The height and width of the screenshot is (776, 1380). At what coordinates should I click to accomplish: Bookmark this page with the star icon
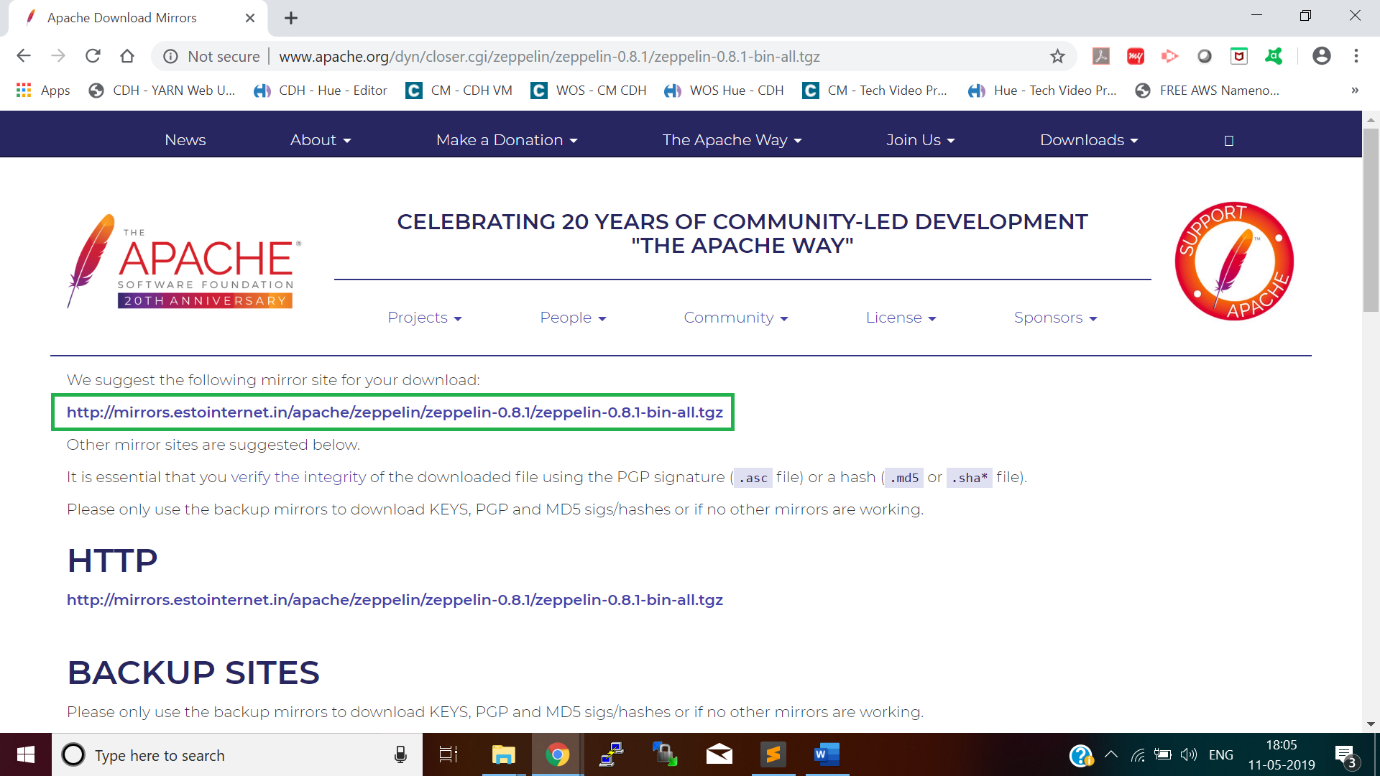[x=1057, y=57]
